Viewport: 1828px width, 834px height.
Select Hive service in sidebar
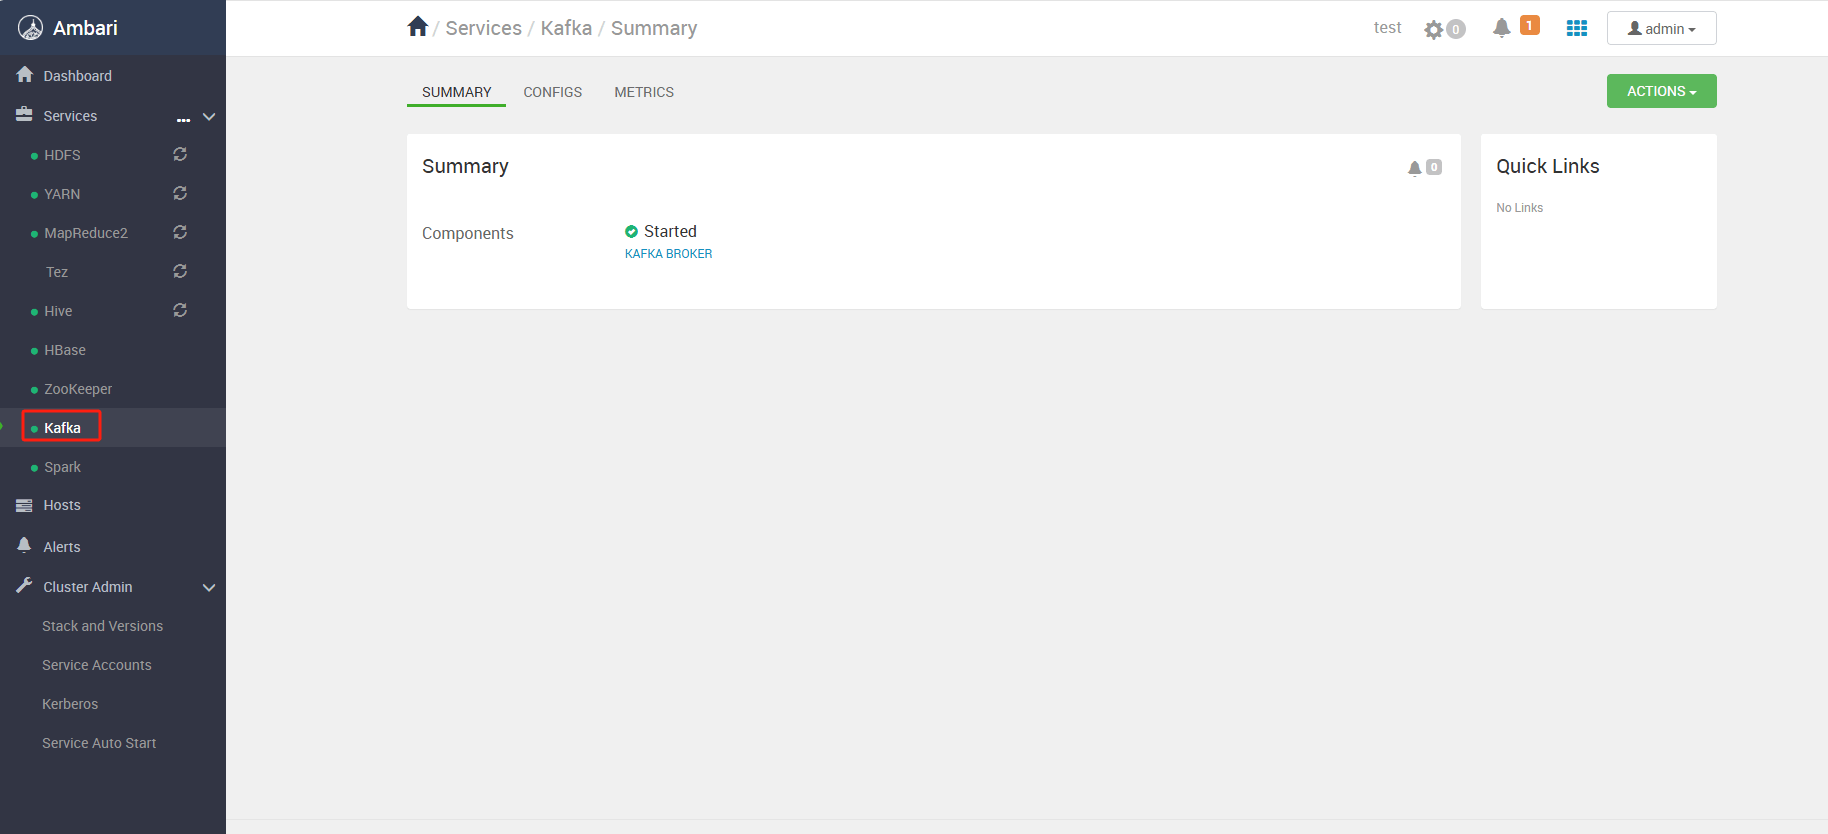[x=58, y=311]
